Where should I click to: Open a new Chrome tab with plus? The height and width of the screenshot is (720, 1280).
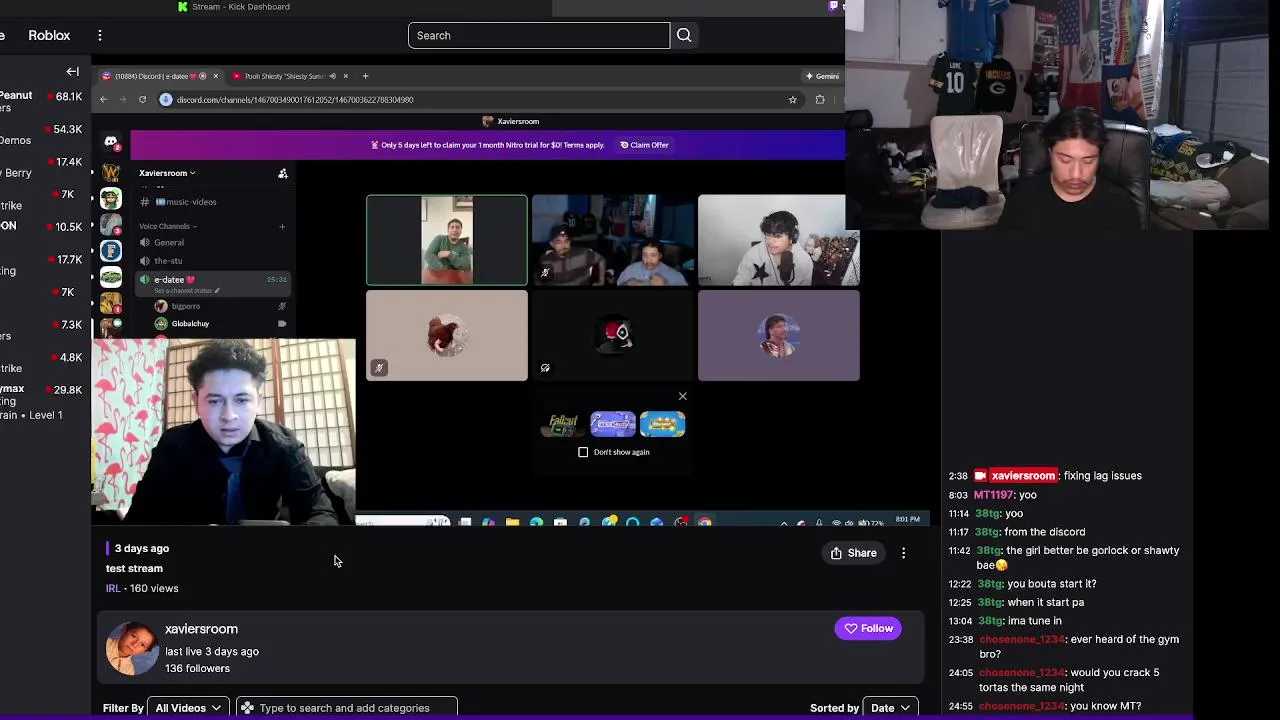point(365,76)
